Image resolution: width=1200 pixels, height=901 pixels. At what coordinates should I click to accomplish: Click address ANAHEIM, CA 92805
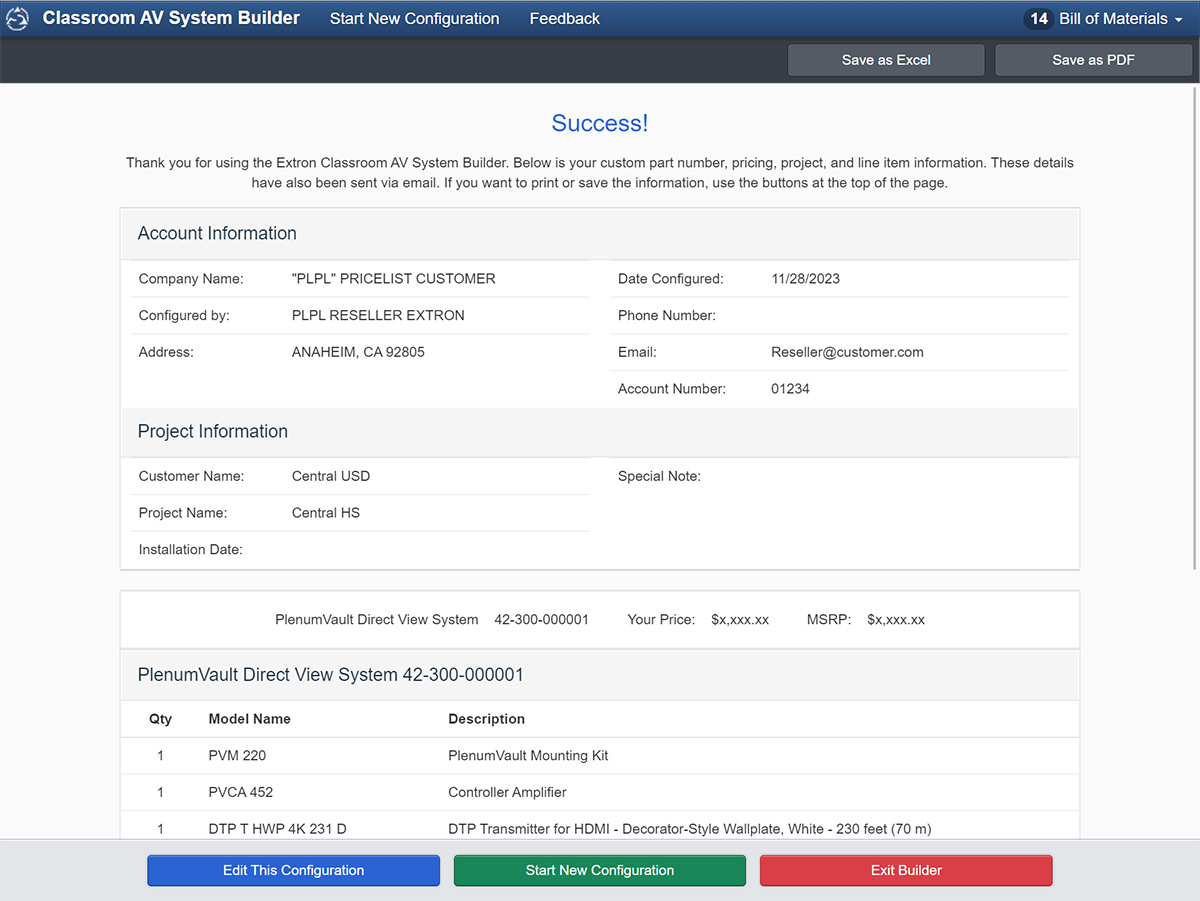click(358, 352)
